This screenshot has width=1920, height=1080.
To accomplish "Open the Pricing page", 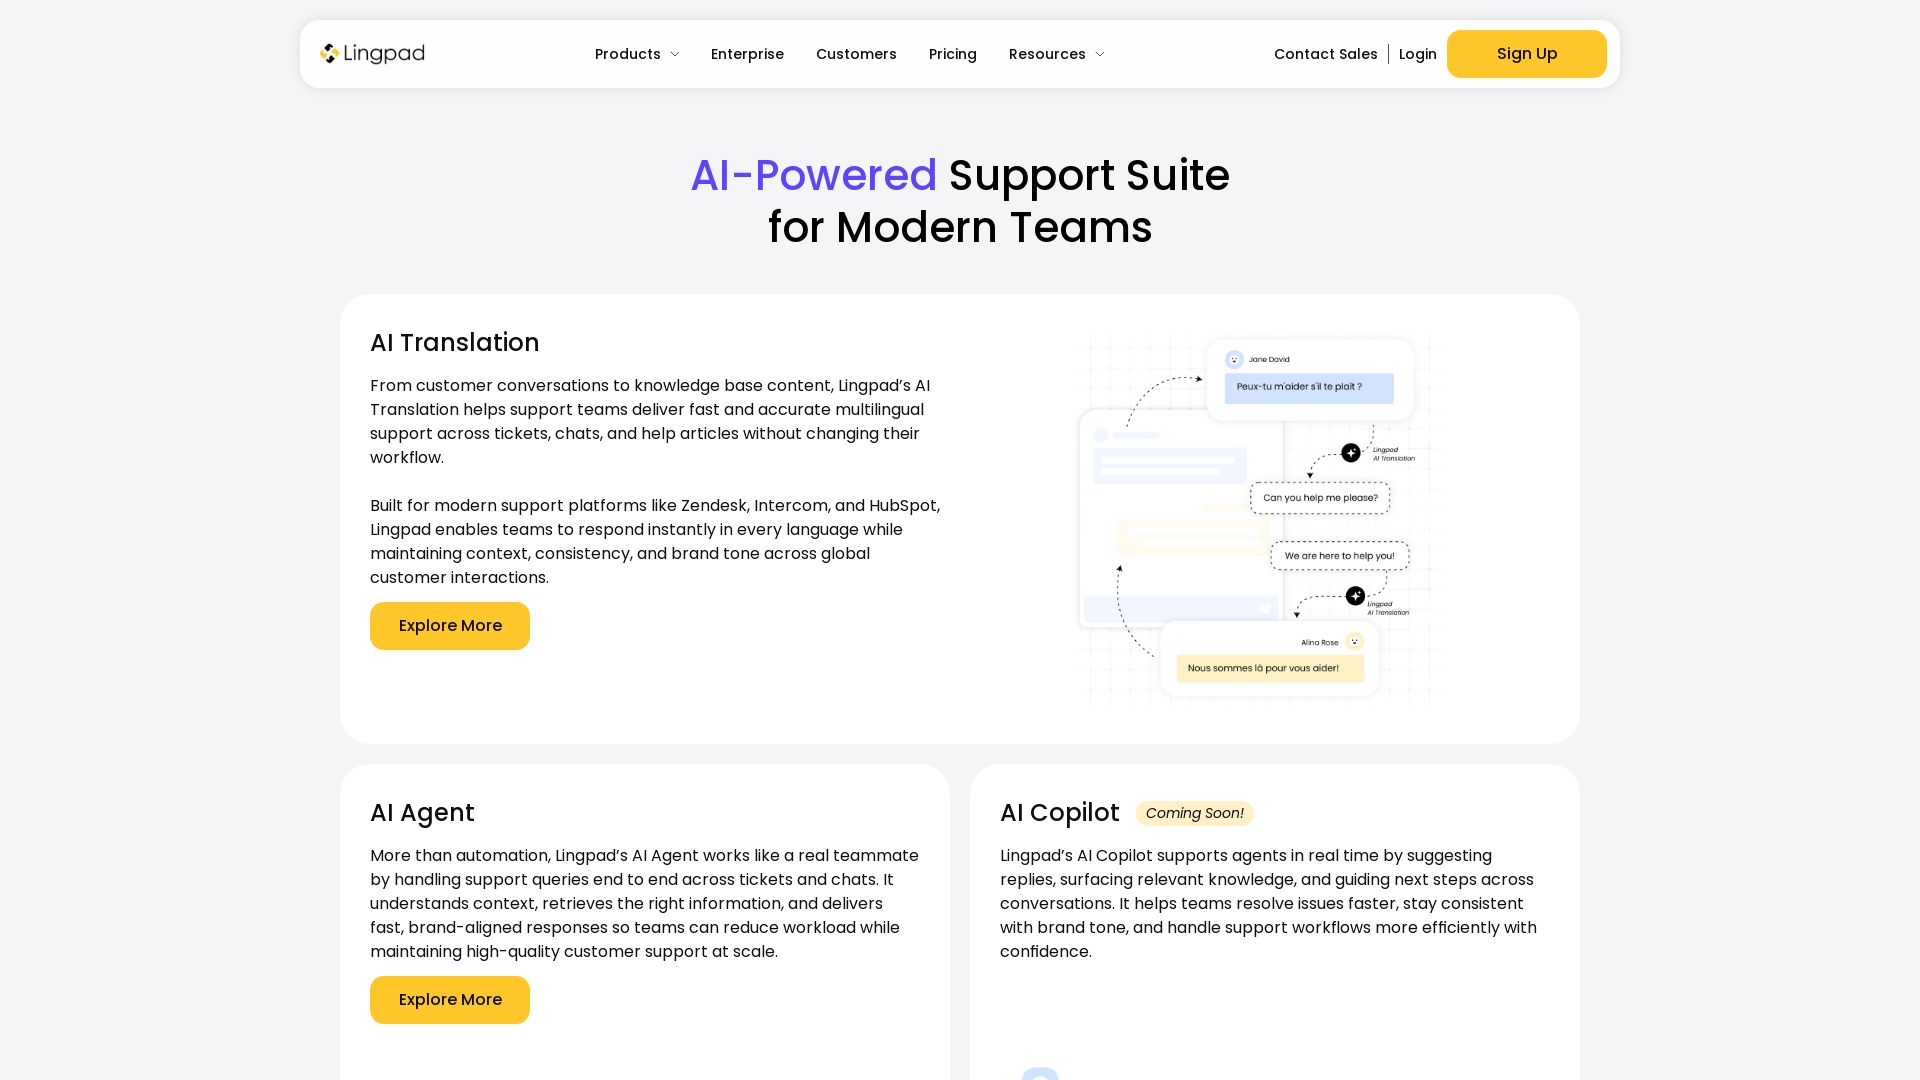I will coord(952,54).
